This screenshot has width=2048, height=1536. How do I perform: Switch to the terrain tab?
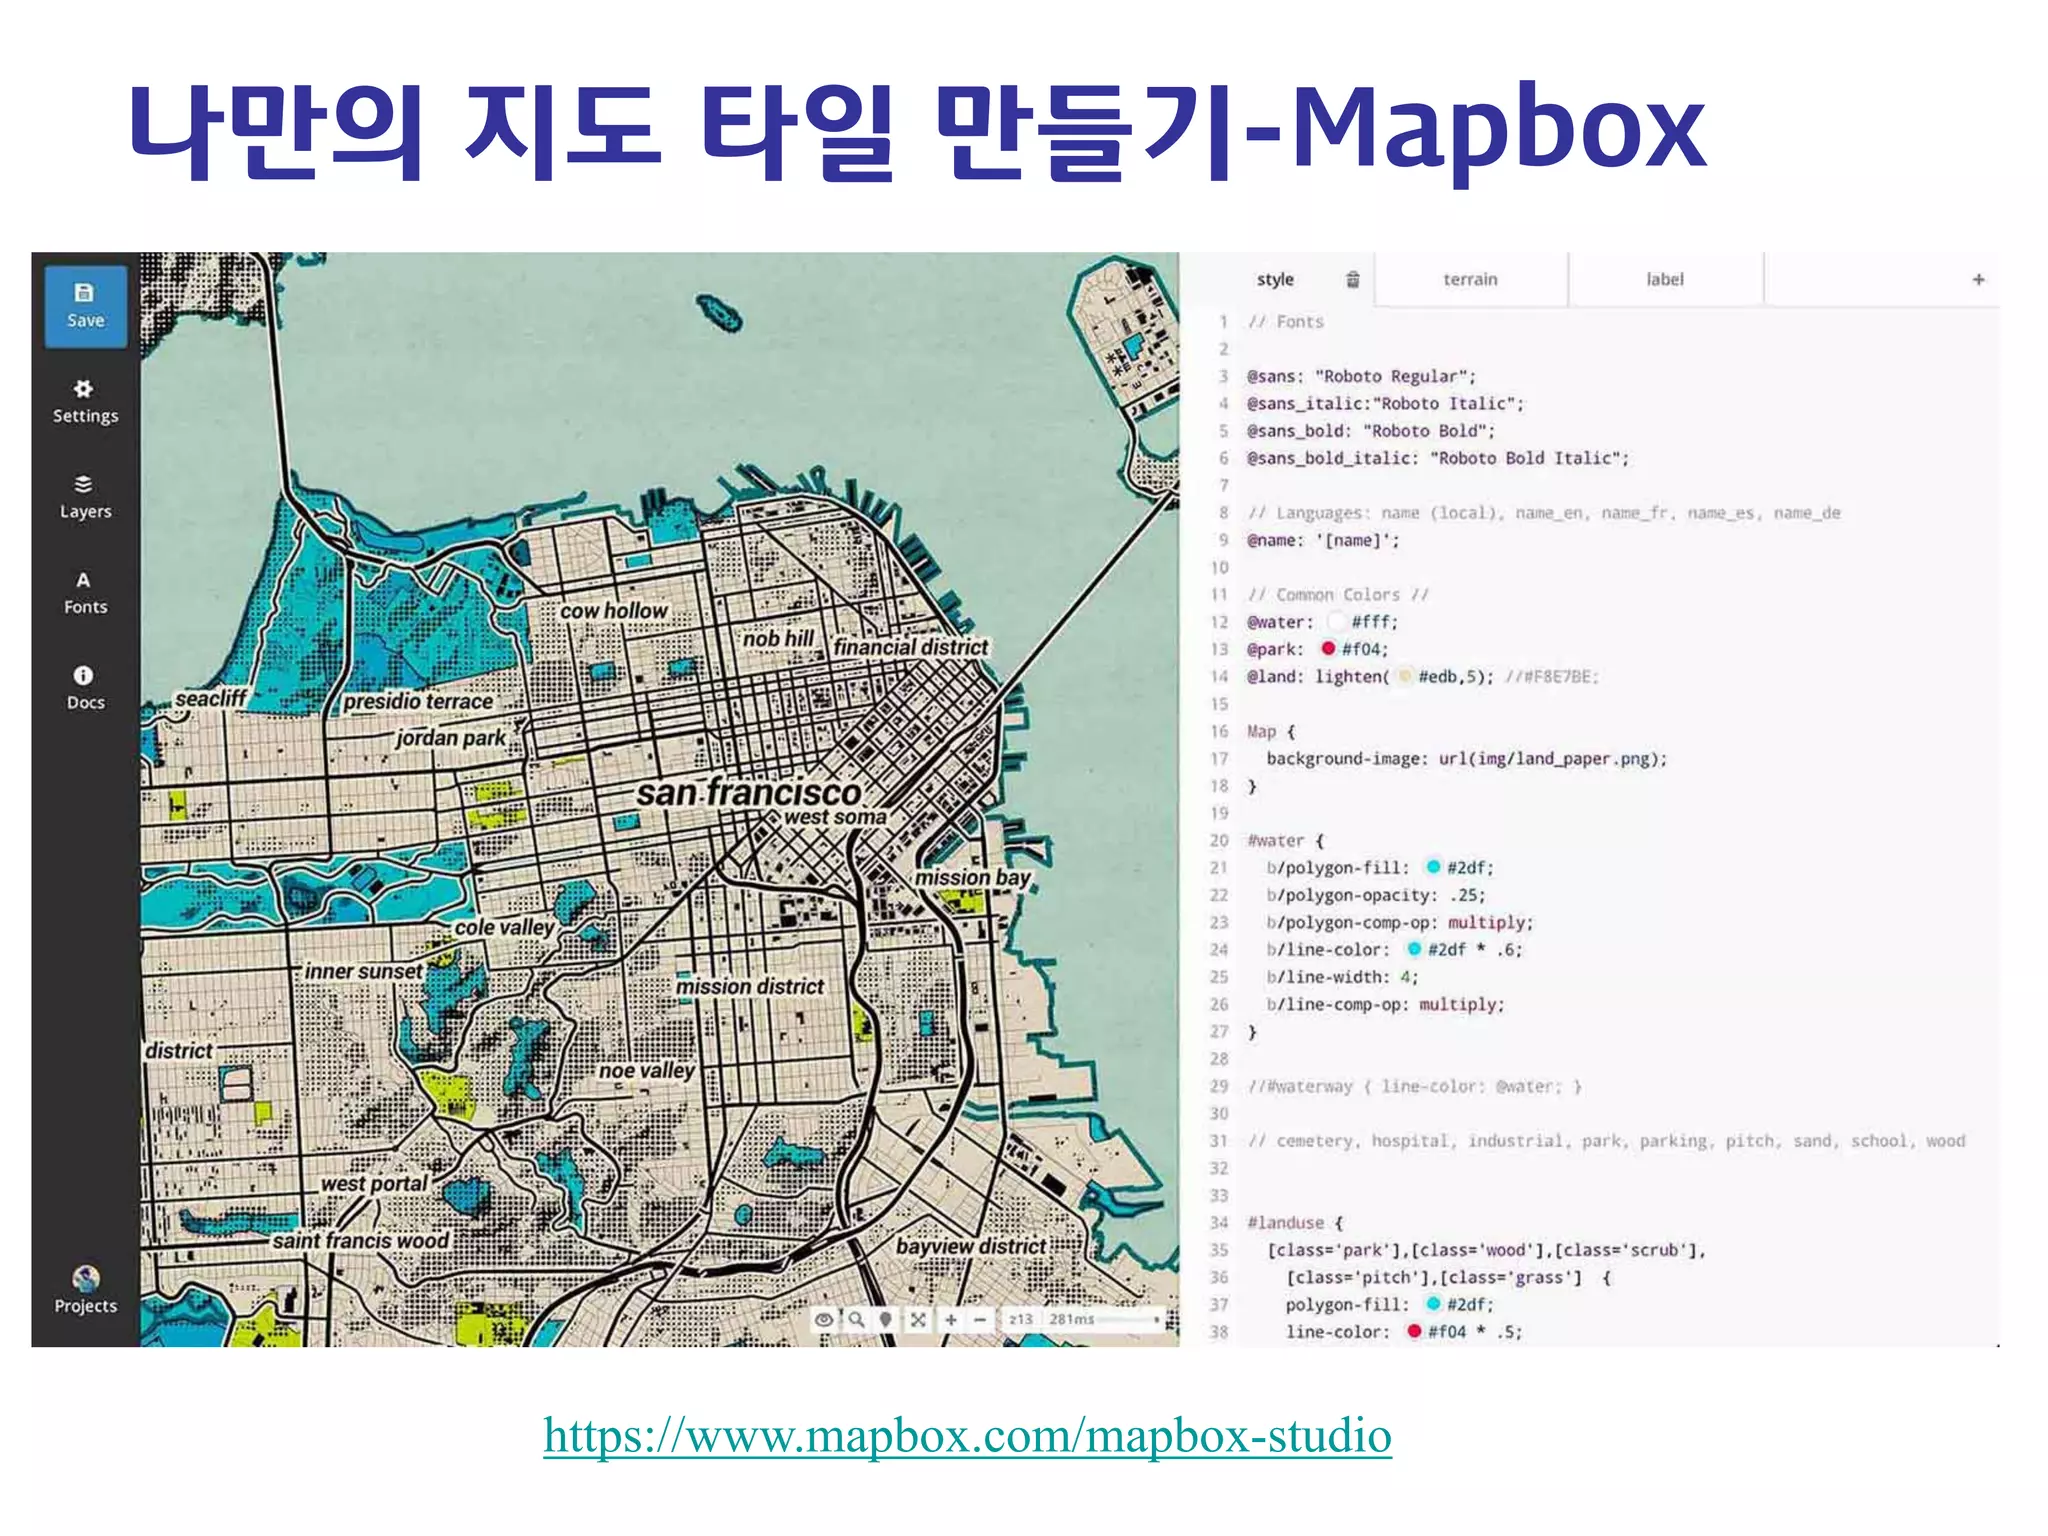1469,279
